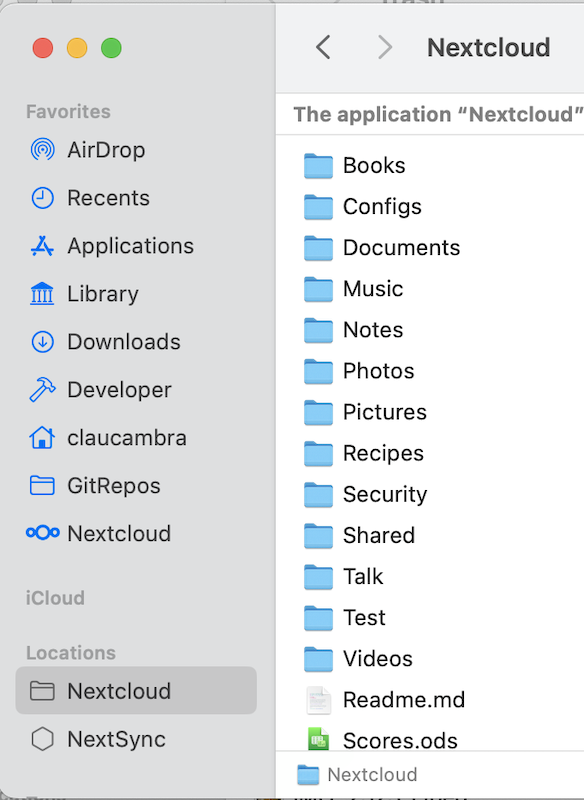Click the Nextcloud window title

[x=489, y=47]
